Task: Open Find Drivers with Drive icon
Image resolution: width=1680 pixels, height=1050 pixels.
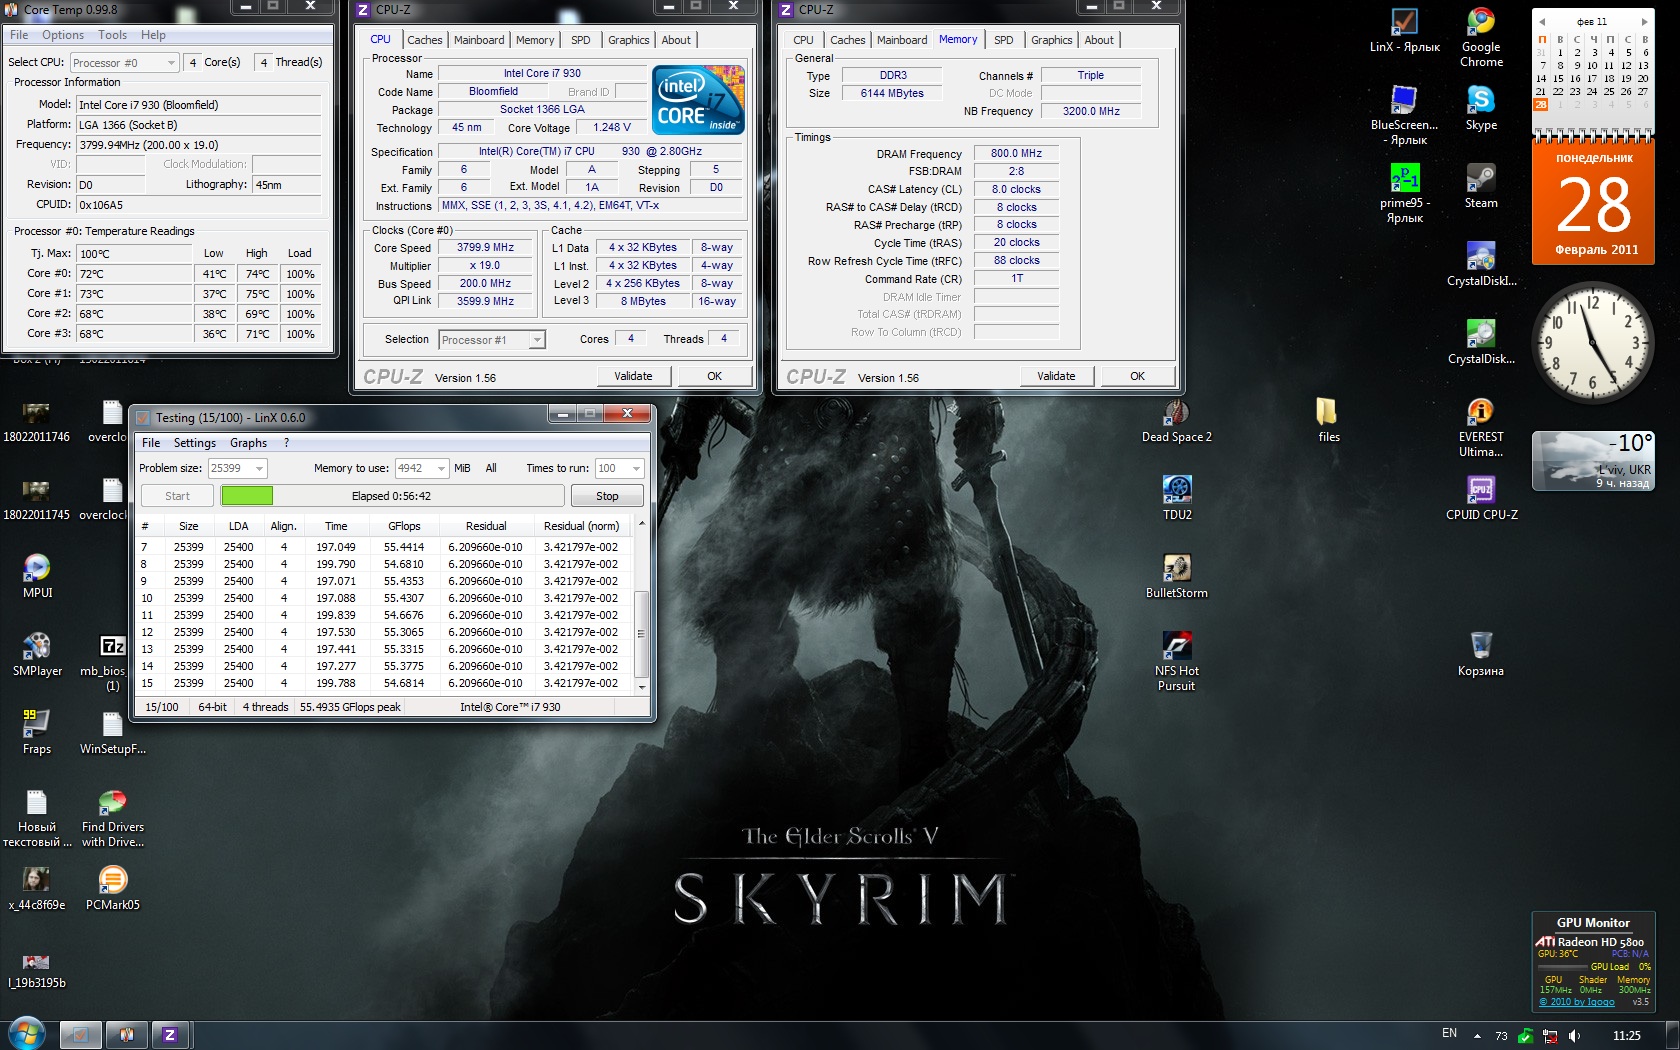Action: click(113, 817)
